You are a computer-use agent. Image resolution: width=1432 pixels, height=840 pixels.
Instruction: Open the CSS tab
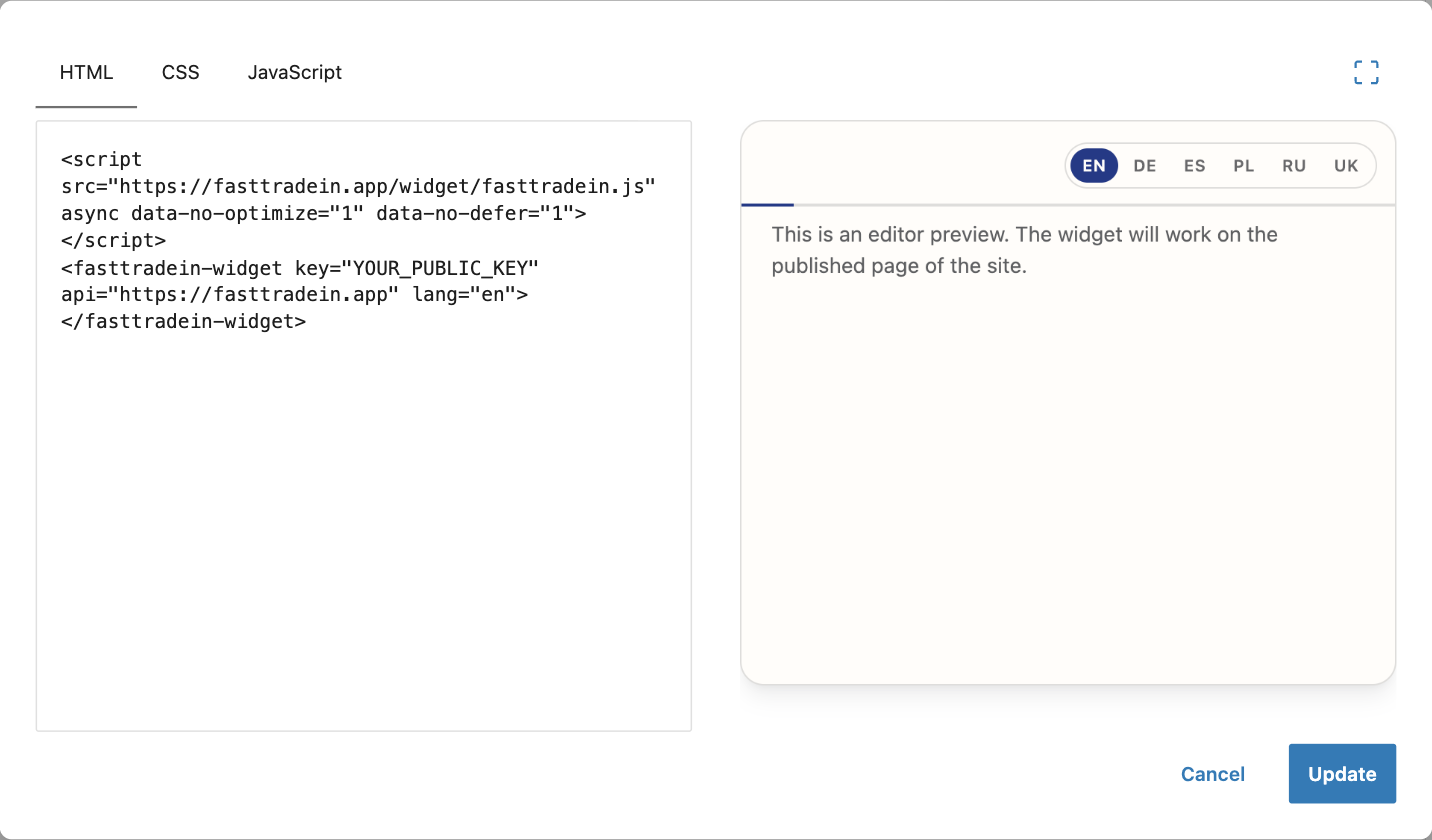(x=181, y=72)
